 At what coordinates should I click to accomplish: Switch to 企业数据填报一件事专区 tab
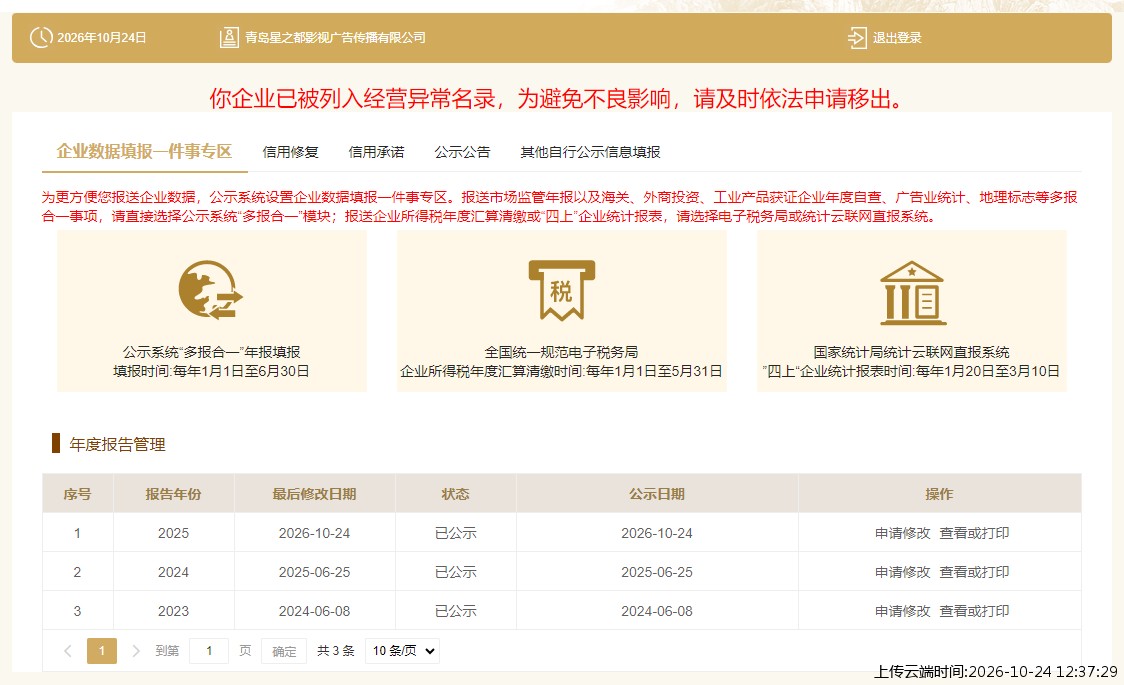click(x=144, y=151)
